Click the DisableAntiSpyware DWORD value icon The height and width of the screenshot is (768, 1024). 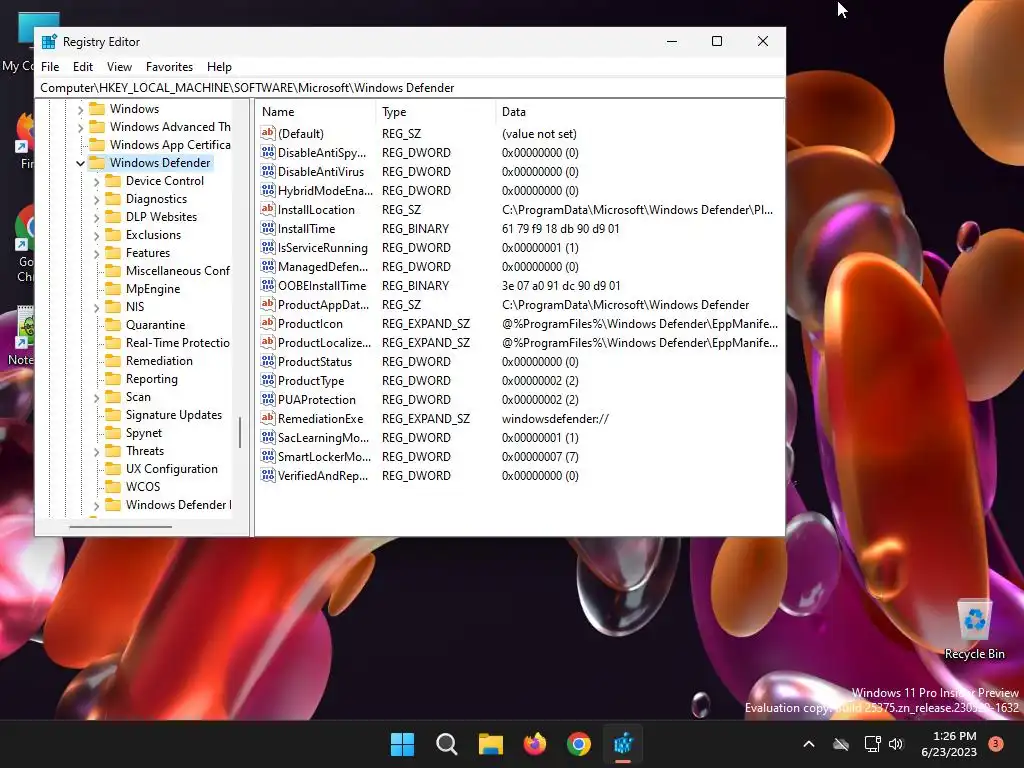tap(268, 152)
